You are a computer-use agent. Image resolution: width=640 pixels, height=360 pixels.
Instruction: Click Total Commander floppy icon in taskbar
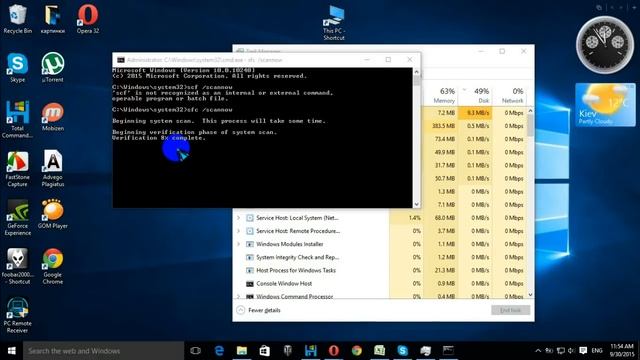pos(311,351)
